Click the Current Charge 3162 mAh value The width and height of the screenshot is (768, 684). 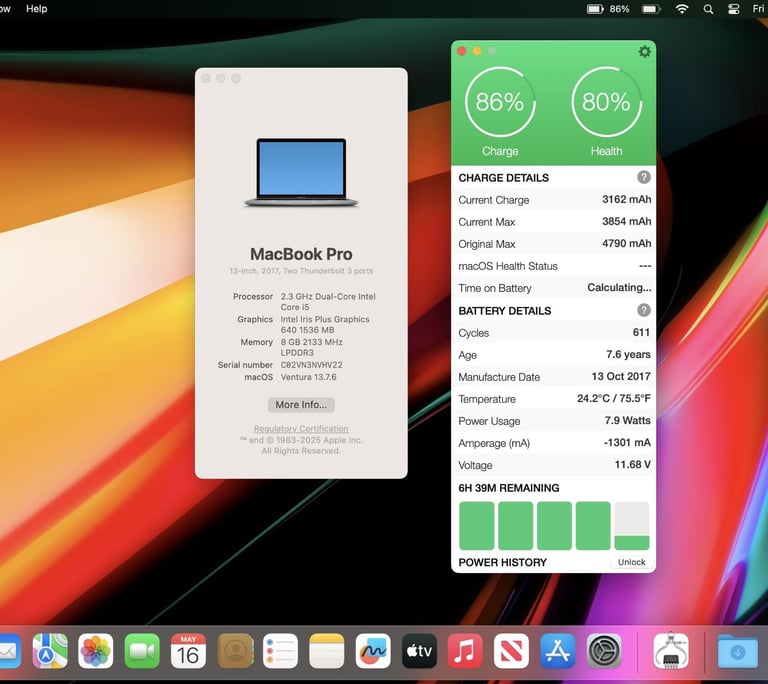[x=626, y=199]
